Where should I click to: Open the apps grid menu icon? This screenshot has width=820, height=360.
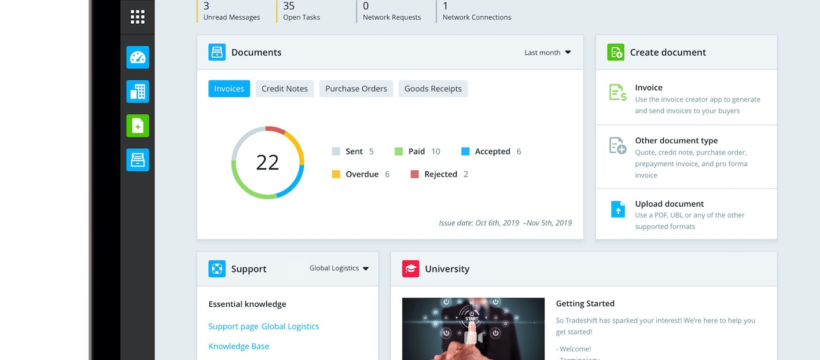coord(138,17)
